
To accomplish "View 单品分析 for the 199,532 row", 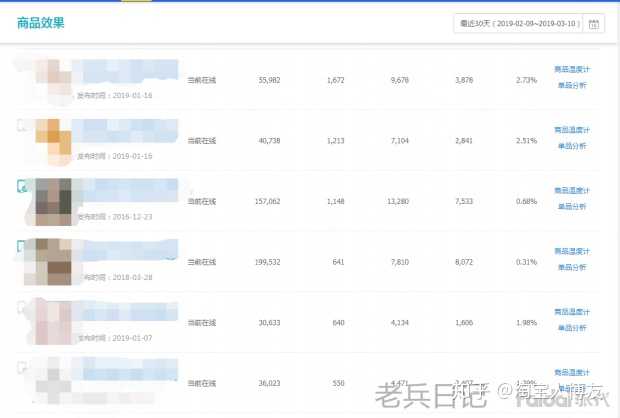I will click(x=570, y=266).
